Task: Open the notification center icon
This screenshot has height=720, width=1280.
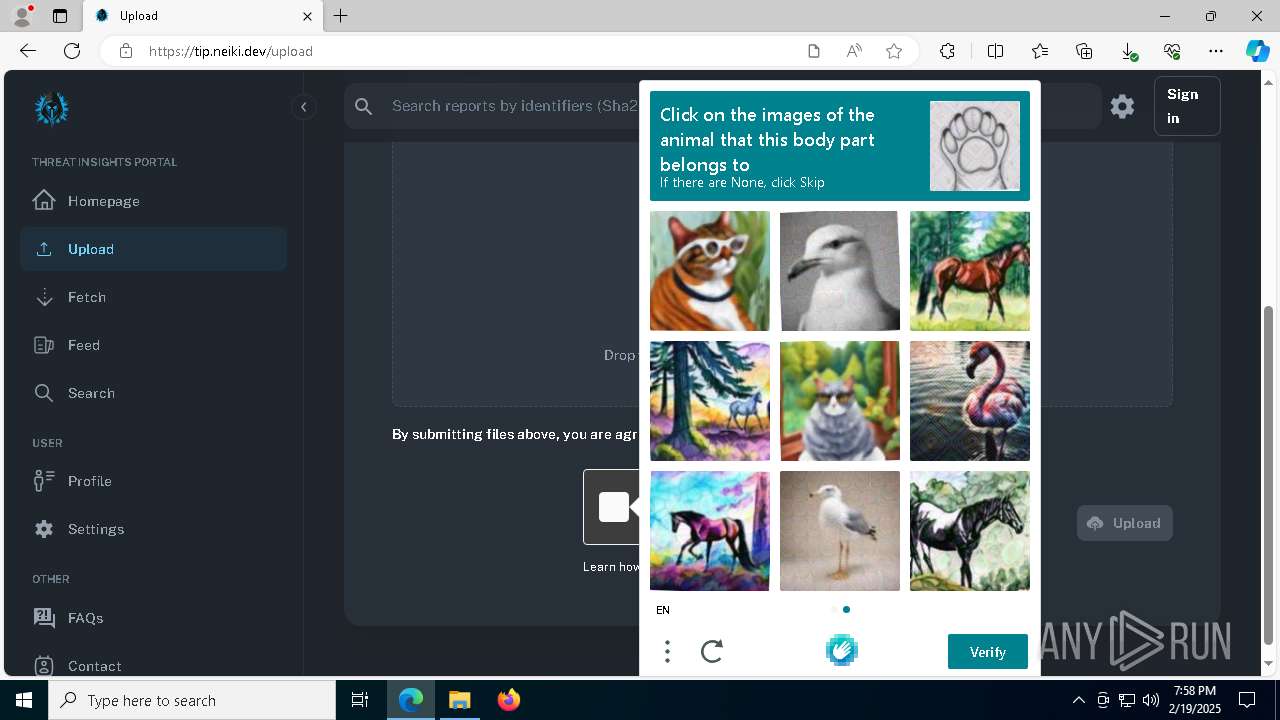Action: coord(1247,700)
